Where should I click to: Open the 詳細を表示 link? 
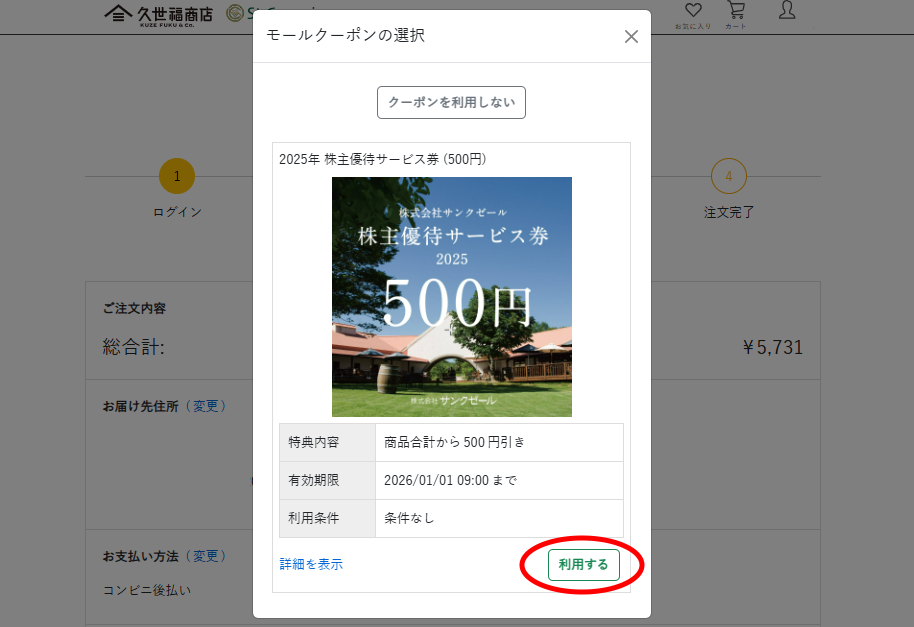coord(311,564)
